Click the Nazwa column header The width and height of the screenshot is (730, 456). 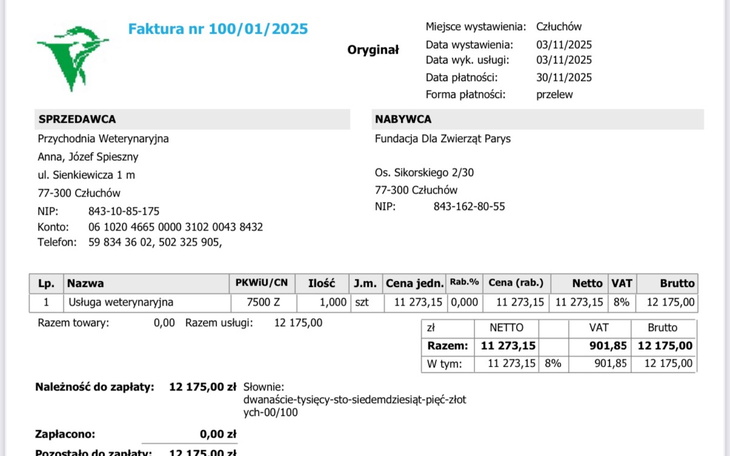pyautogui.click(x=86, y=283)
